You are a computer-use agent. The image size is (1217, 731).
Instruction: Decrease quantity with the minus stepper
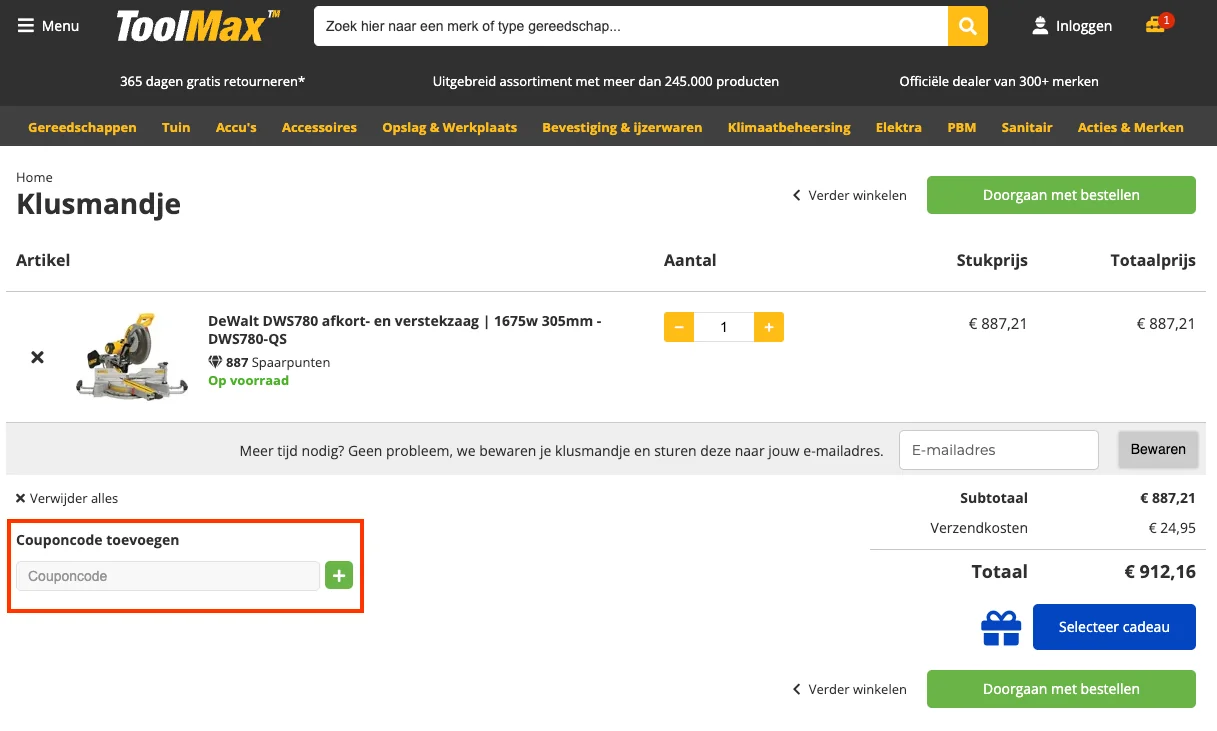coord(678,326)
